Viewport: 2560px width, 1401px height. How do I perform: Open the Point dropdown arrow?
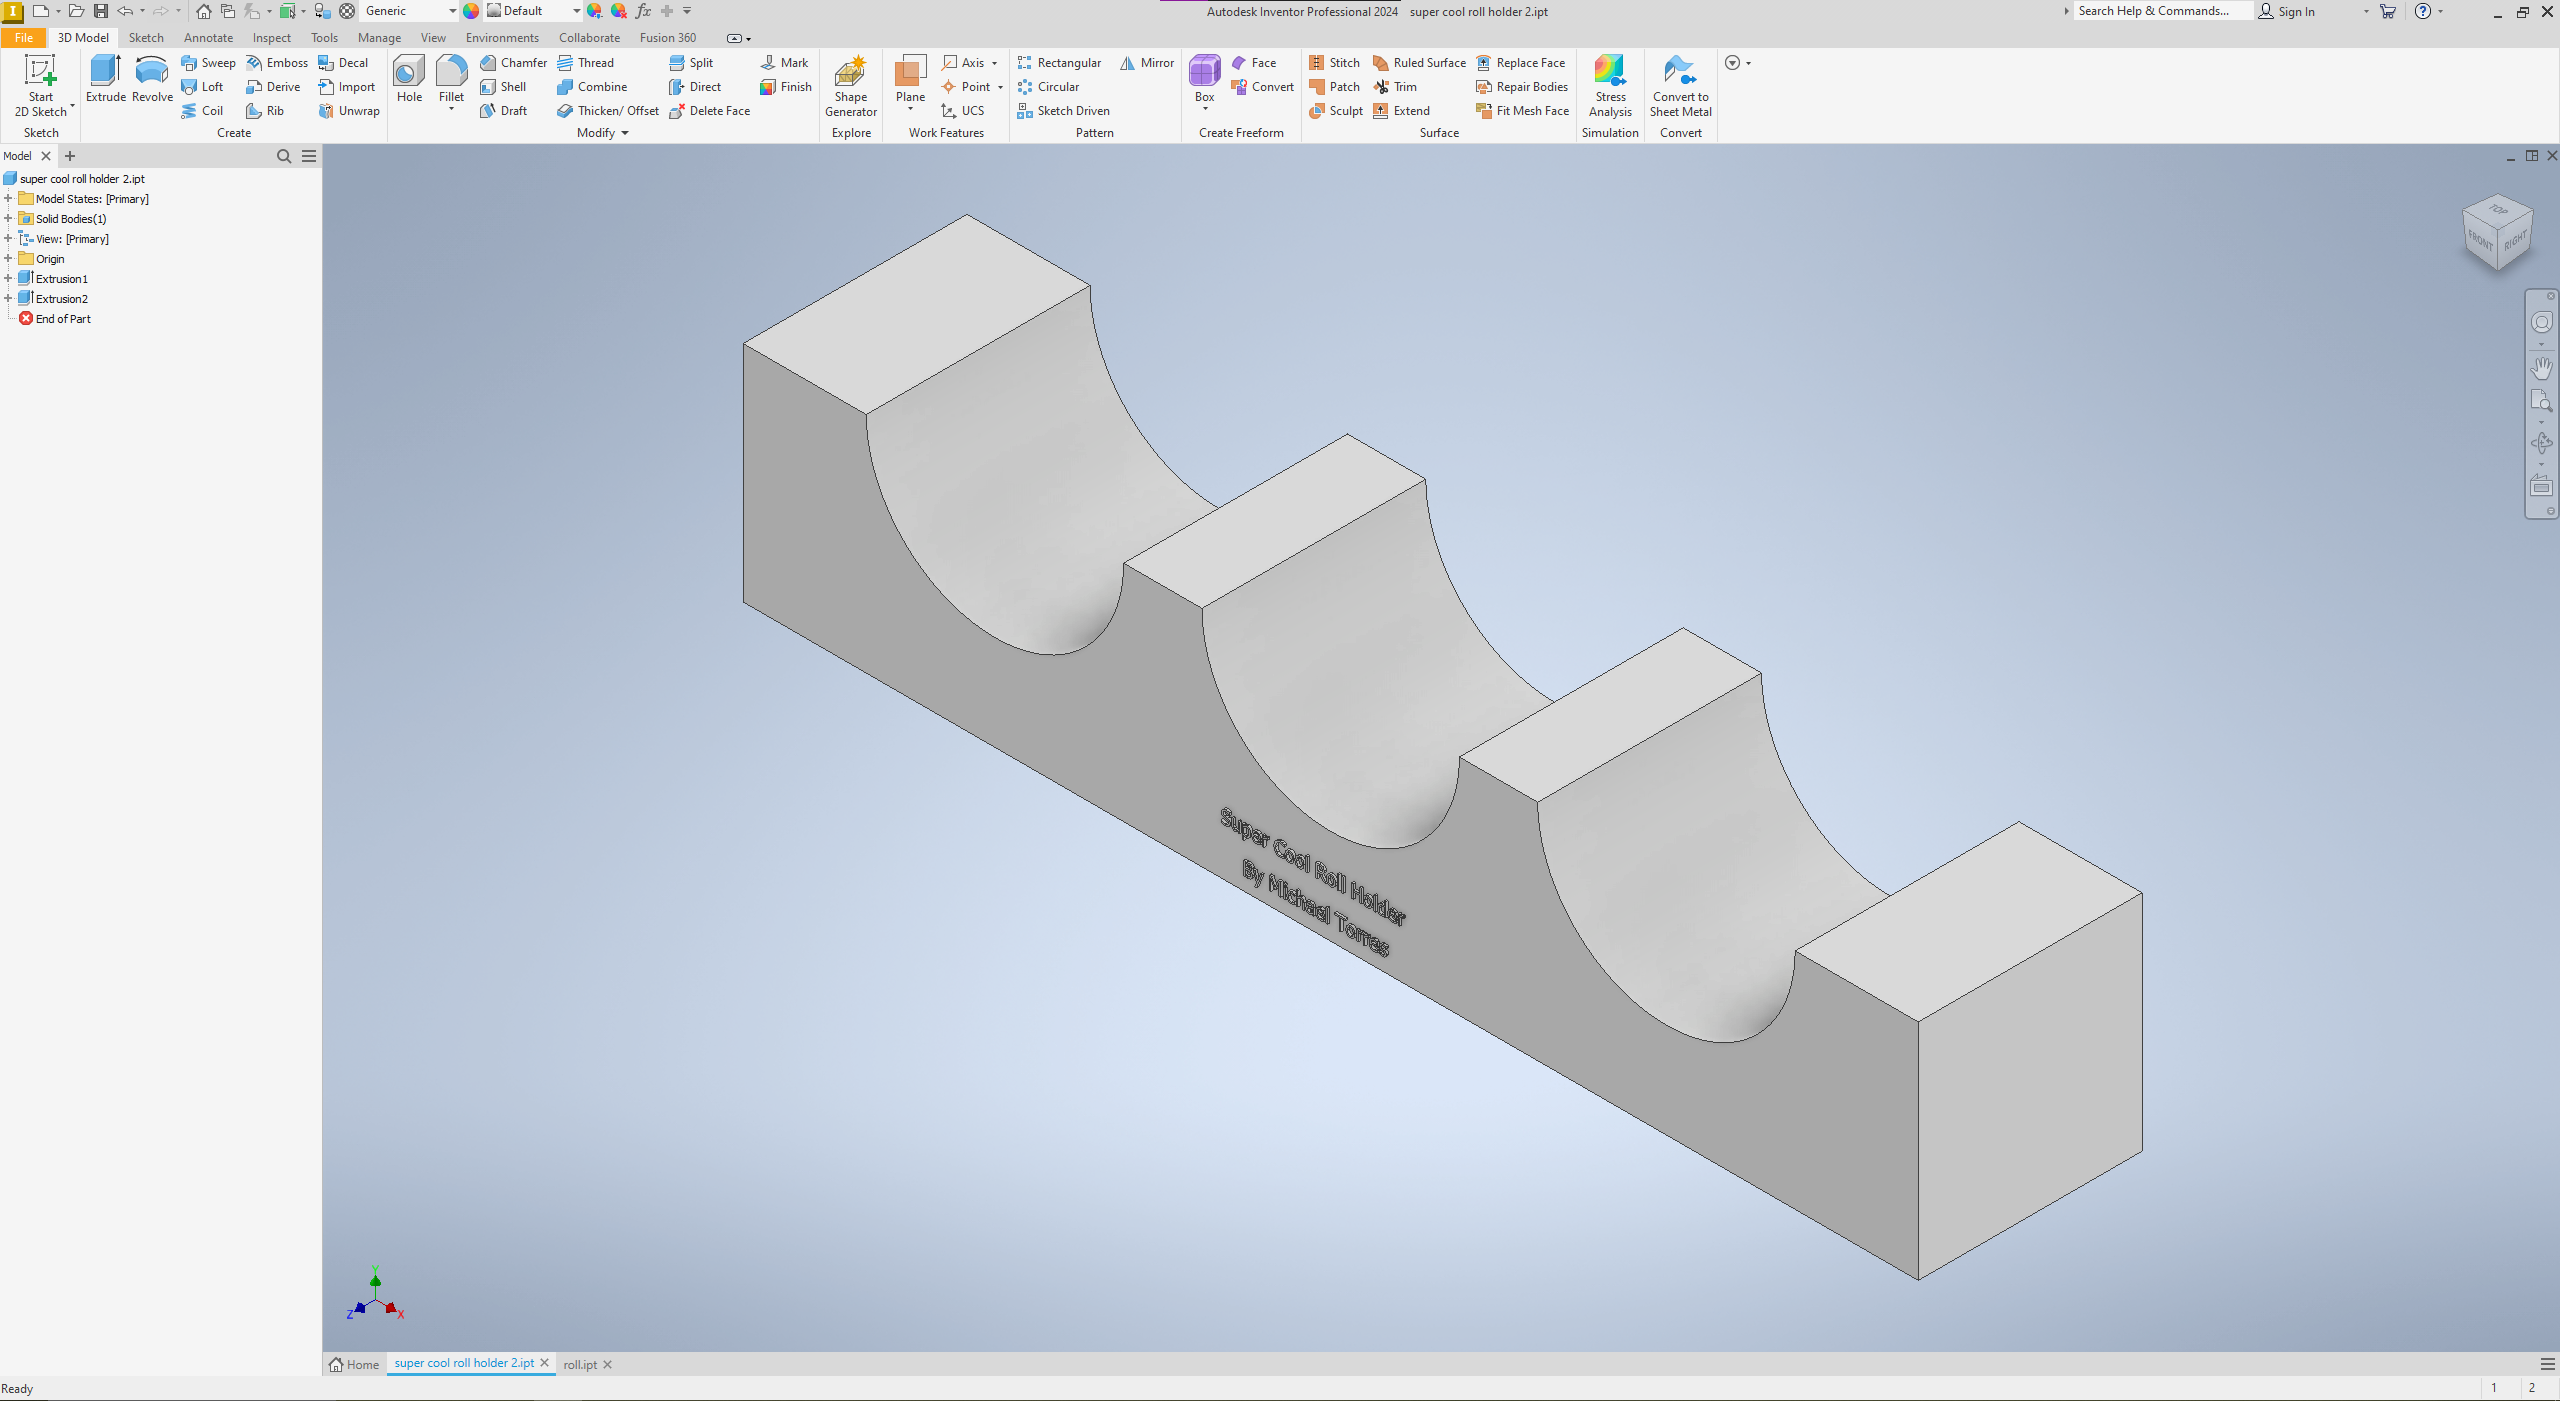click(x=1000, y=87)
